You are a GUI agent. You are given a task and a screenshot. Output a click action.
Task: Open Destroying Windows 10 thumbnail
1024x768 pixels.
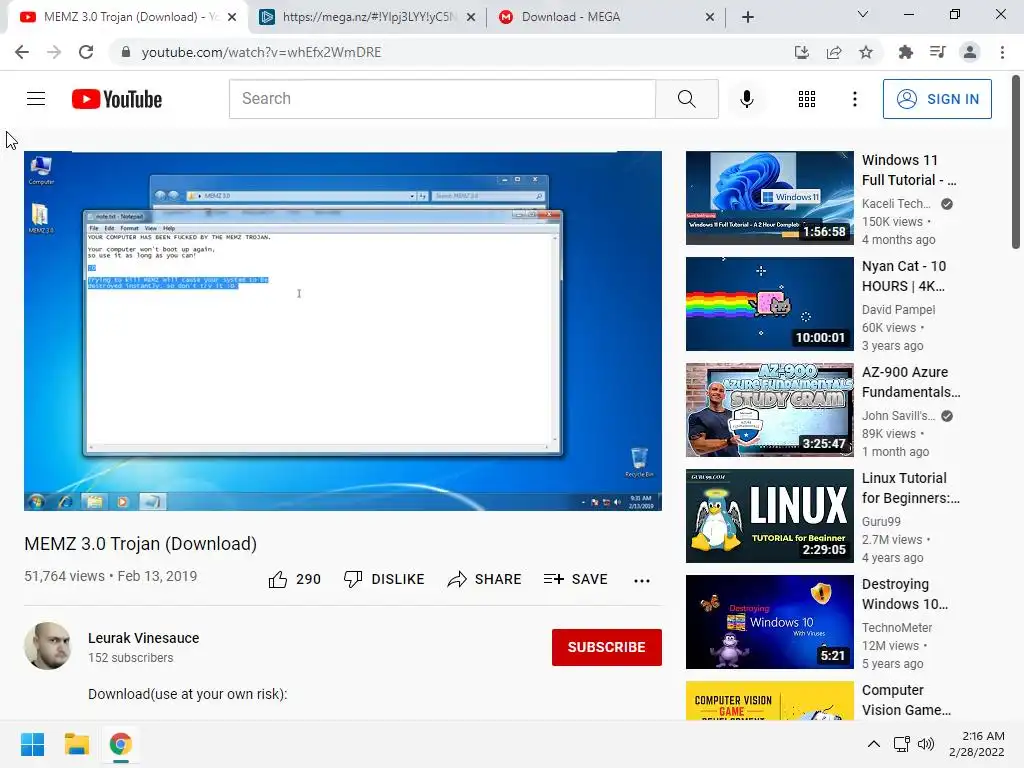(x=769, y=622)
